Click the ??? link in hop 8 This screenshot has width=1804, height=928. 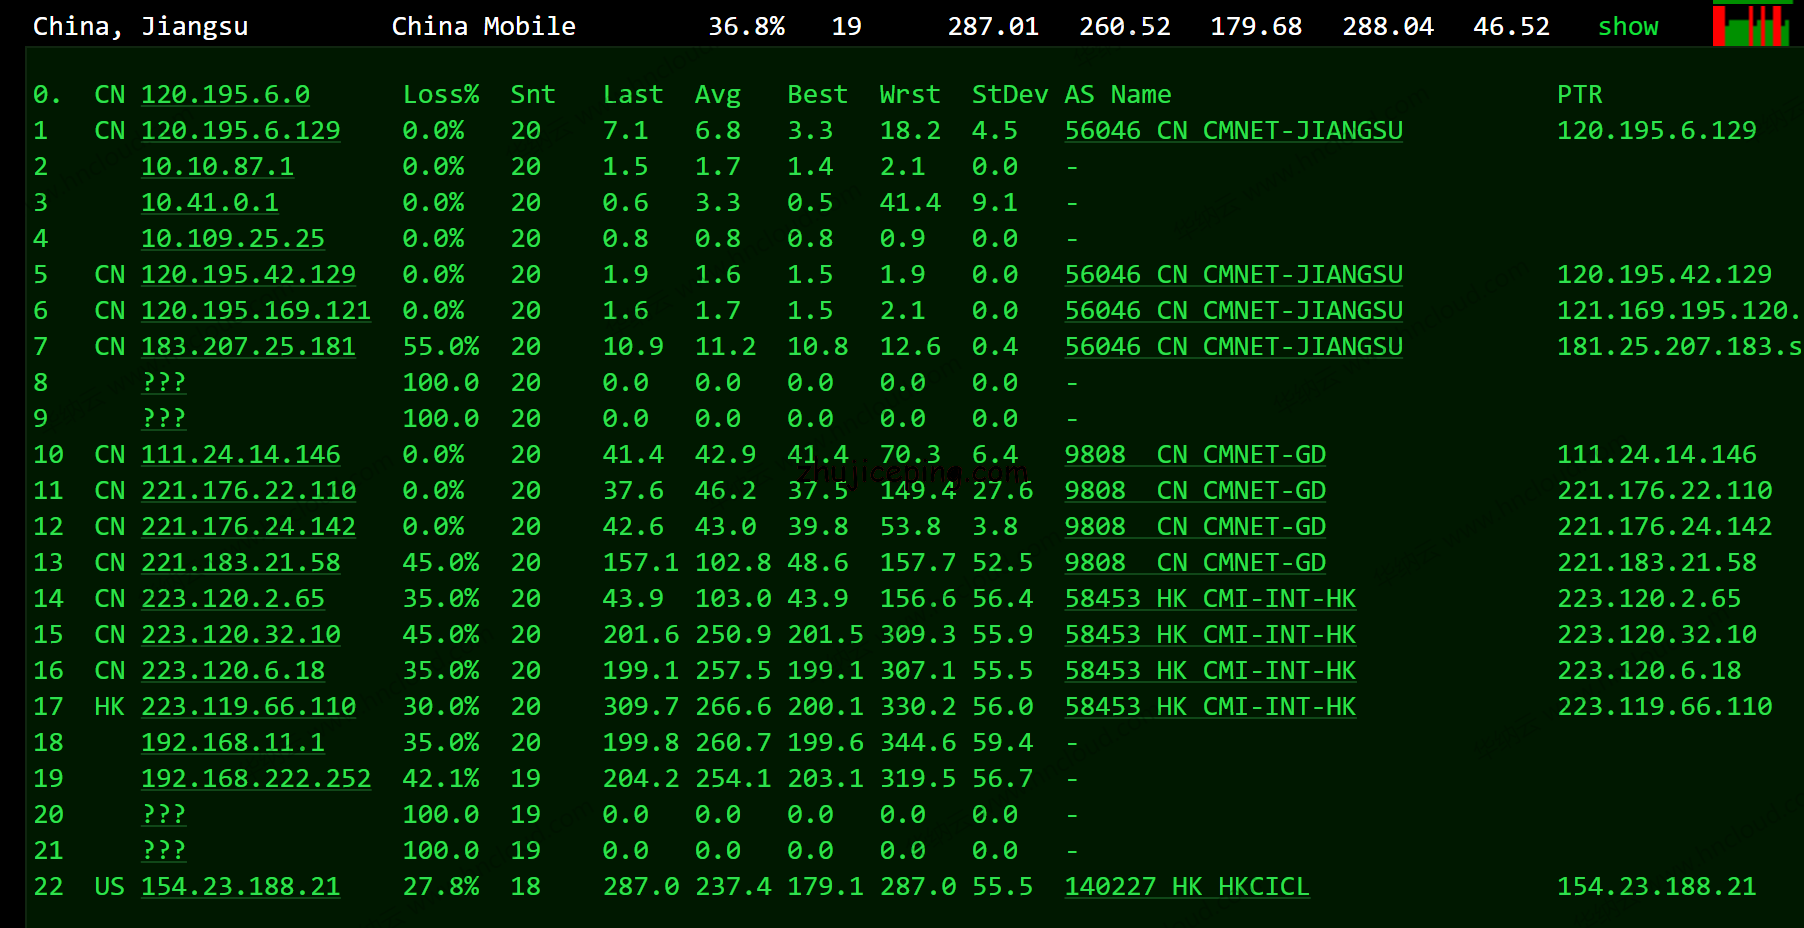click(x=164, y=383)
